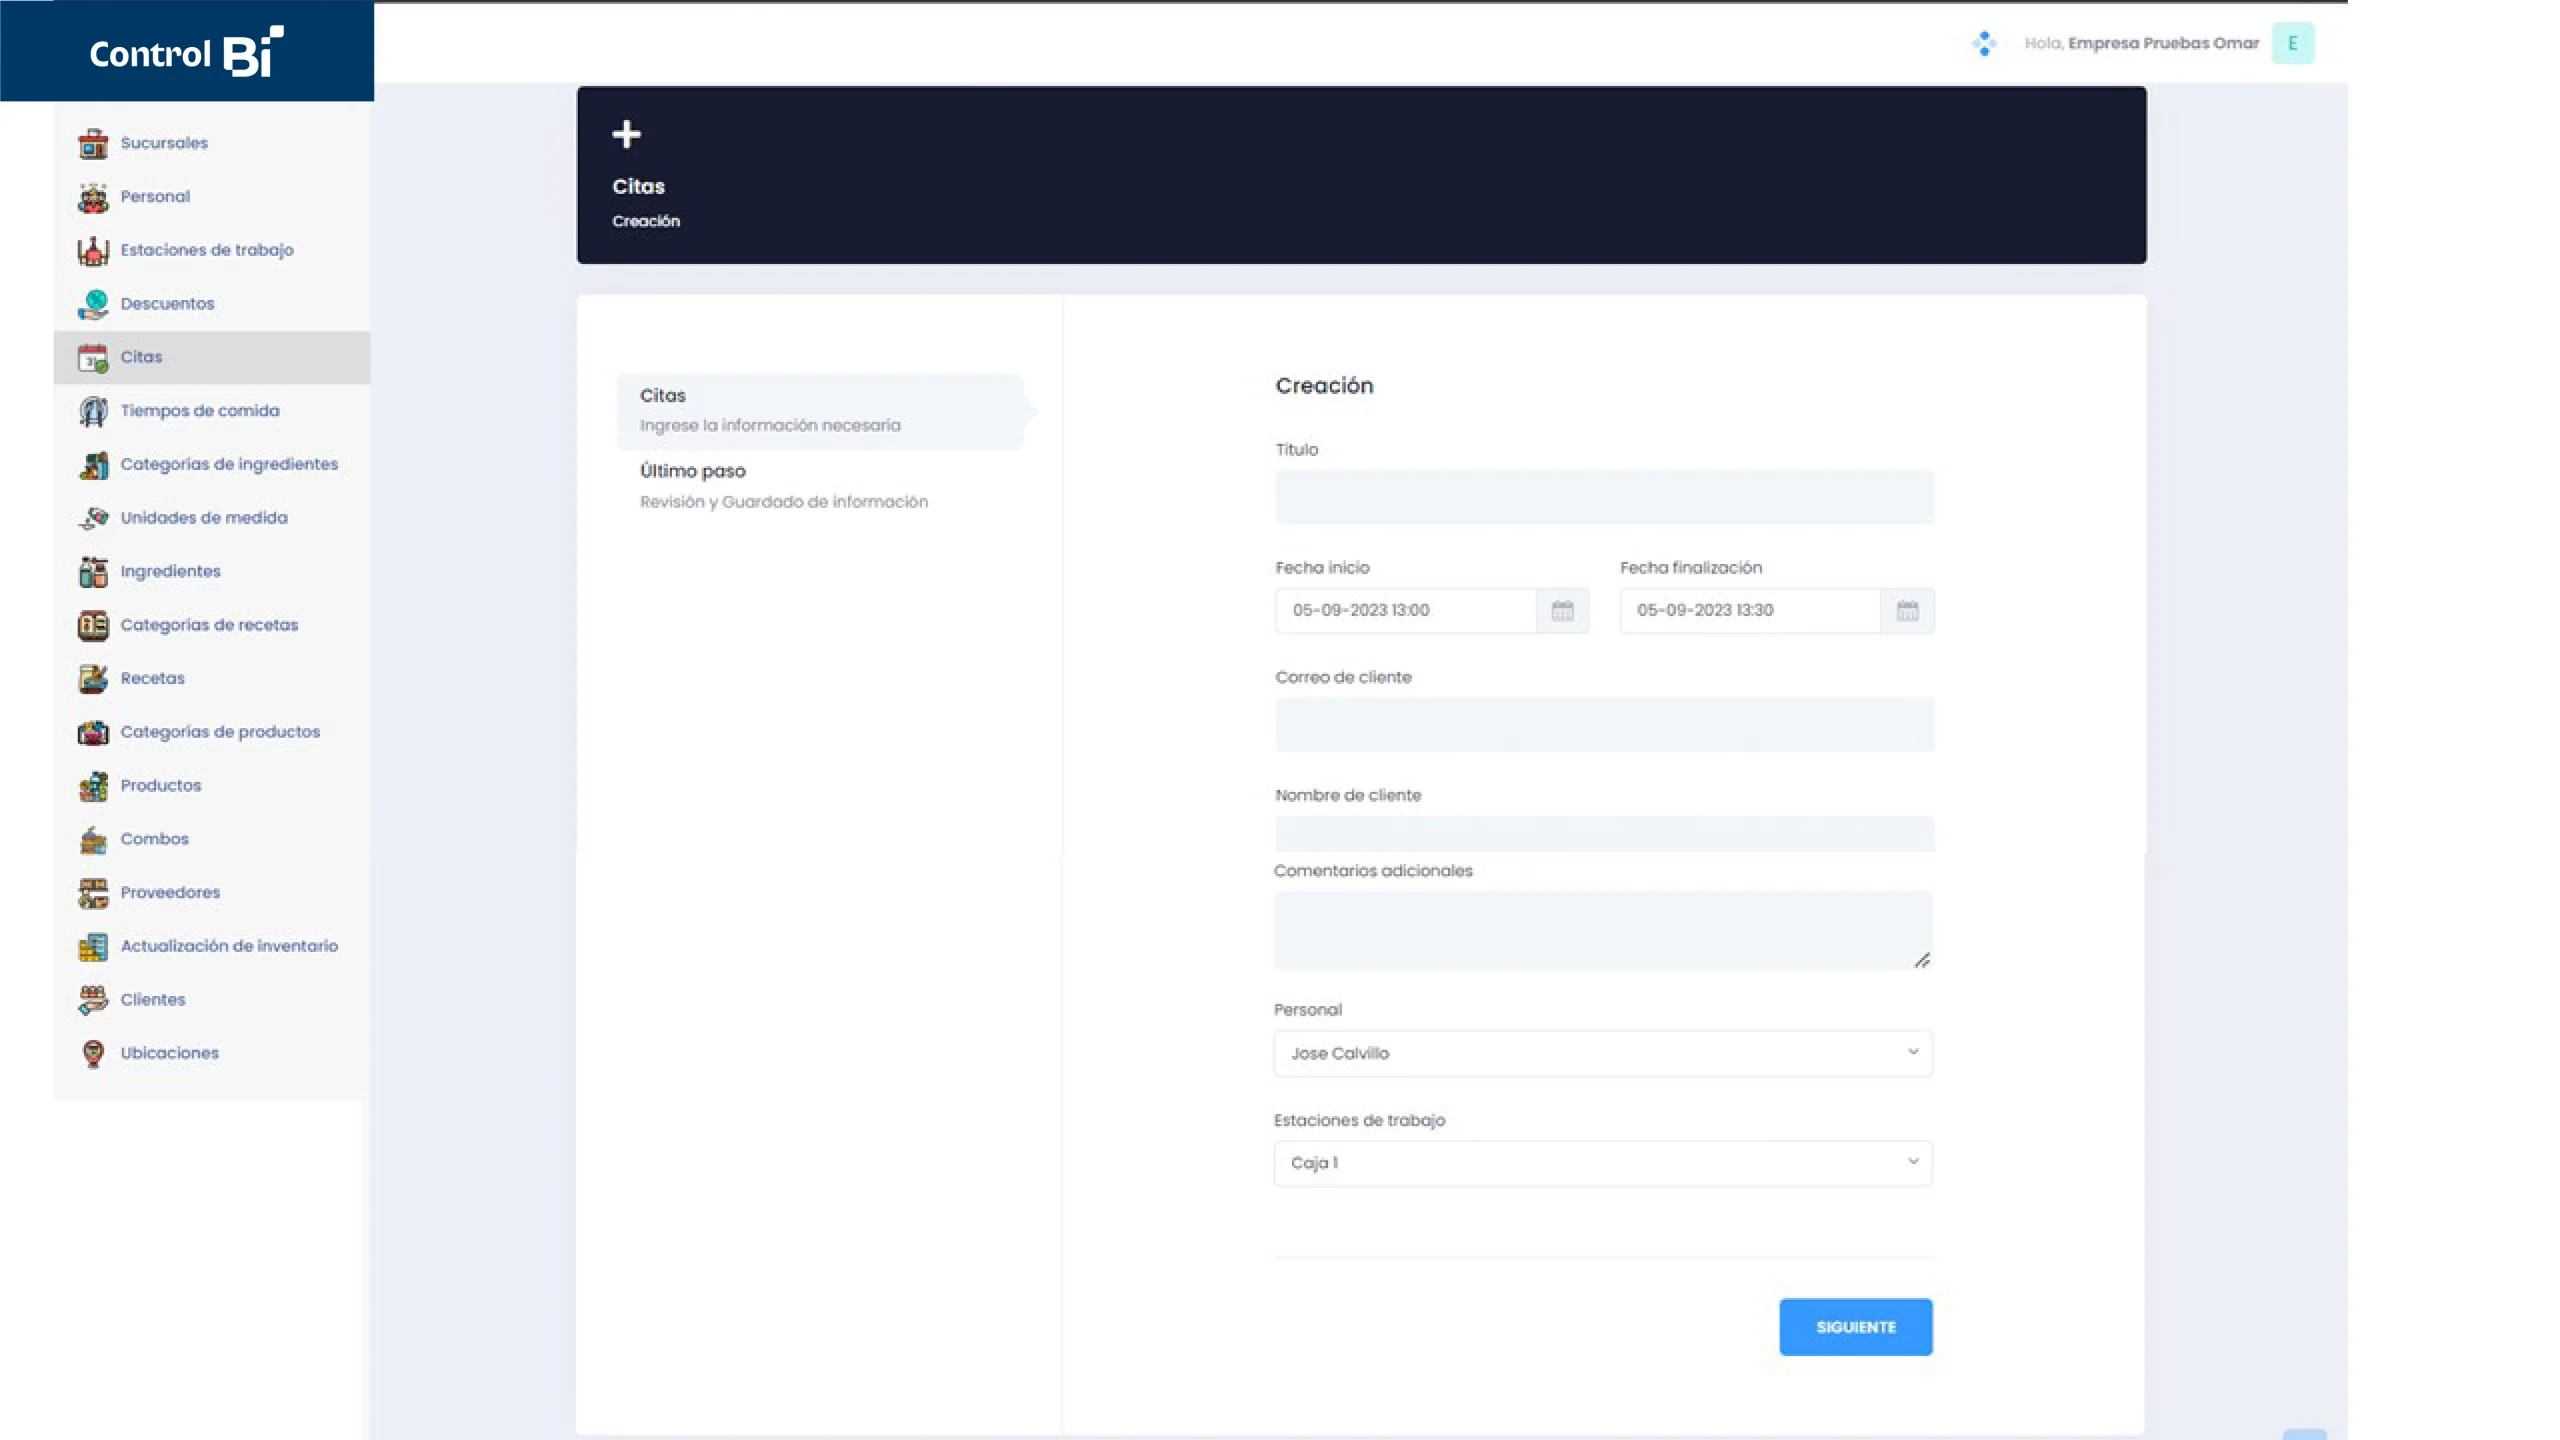Focus the Título input field
Image resolution: width=2560 pixels, height=1440 pixels.
[x=1604, y=497]
